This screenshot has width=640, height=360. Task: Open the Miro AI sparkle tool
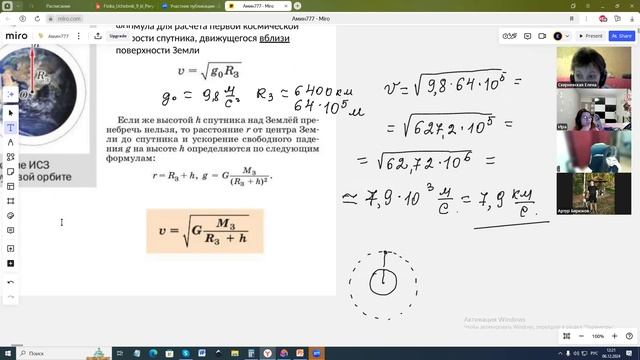point(11,94)
